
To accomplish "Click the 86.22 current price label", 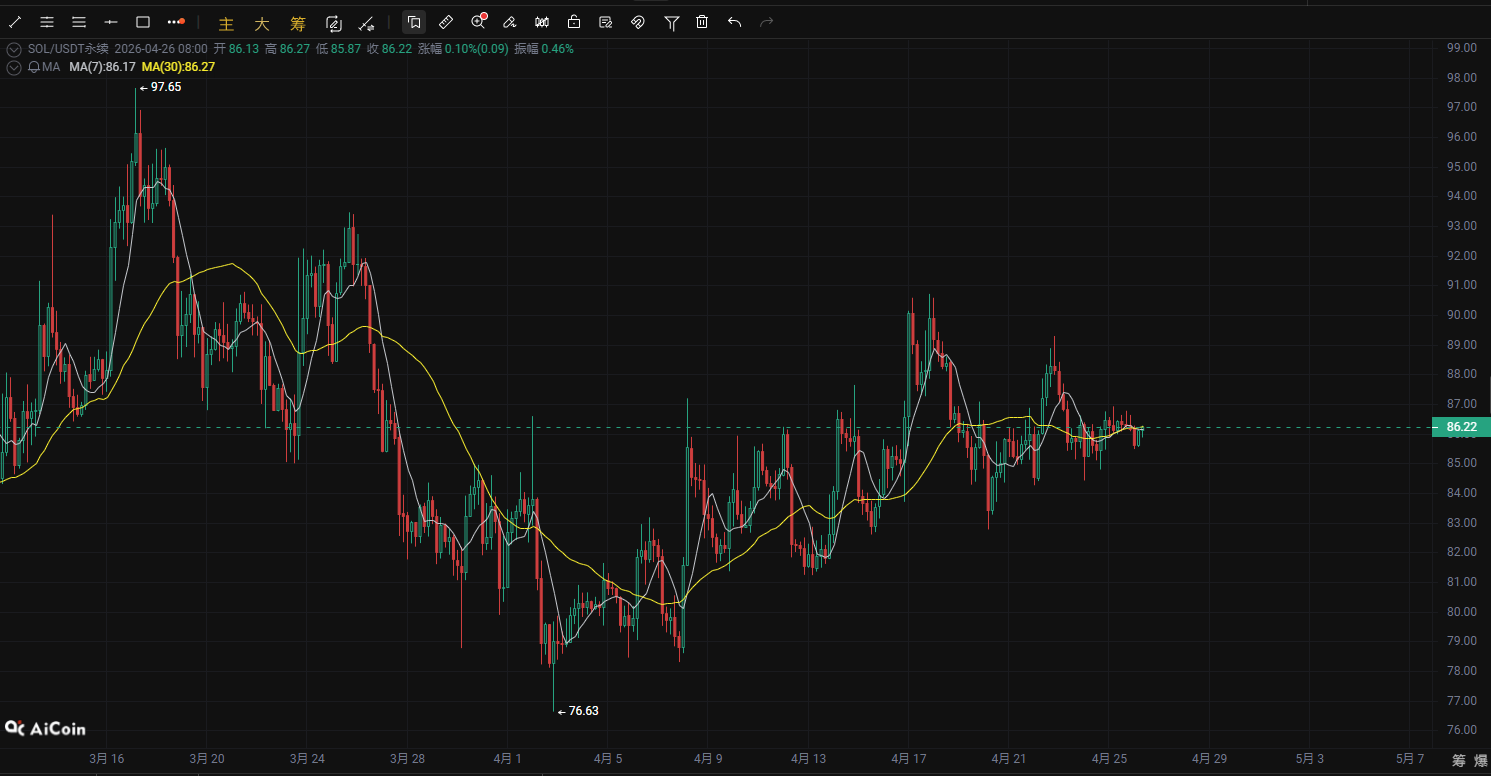I will pos(1461,427).
